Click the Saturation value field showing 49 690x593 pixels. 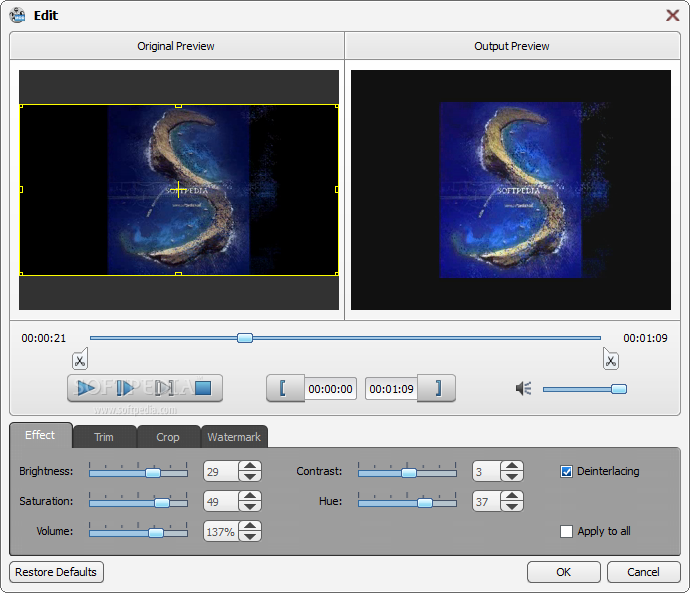click(x=221, y=501)
